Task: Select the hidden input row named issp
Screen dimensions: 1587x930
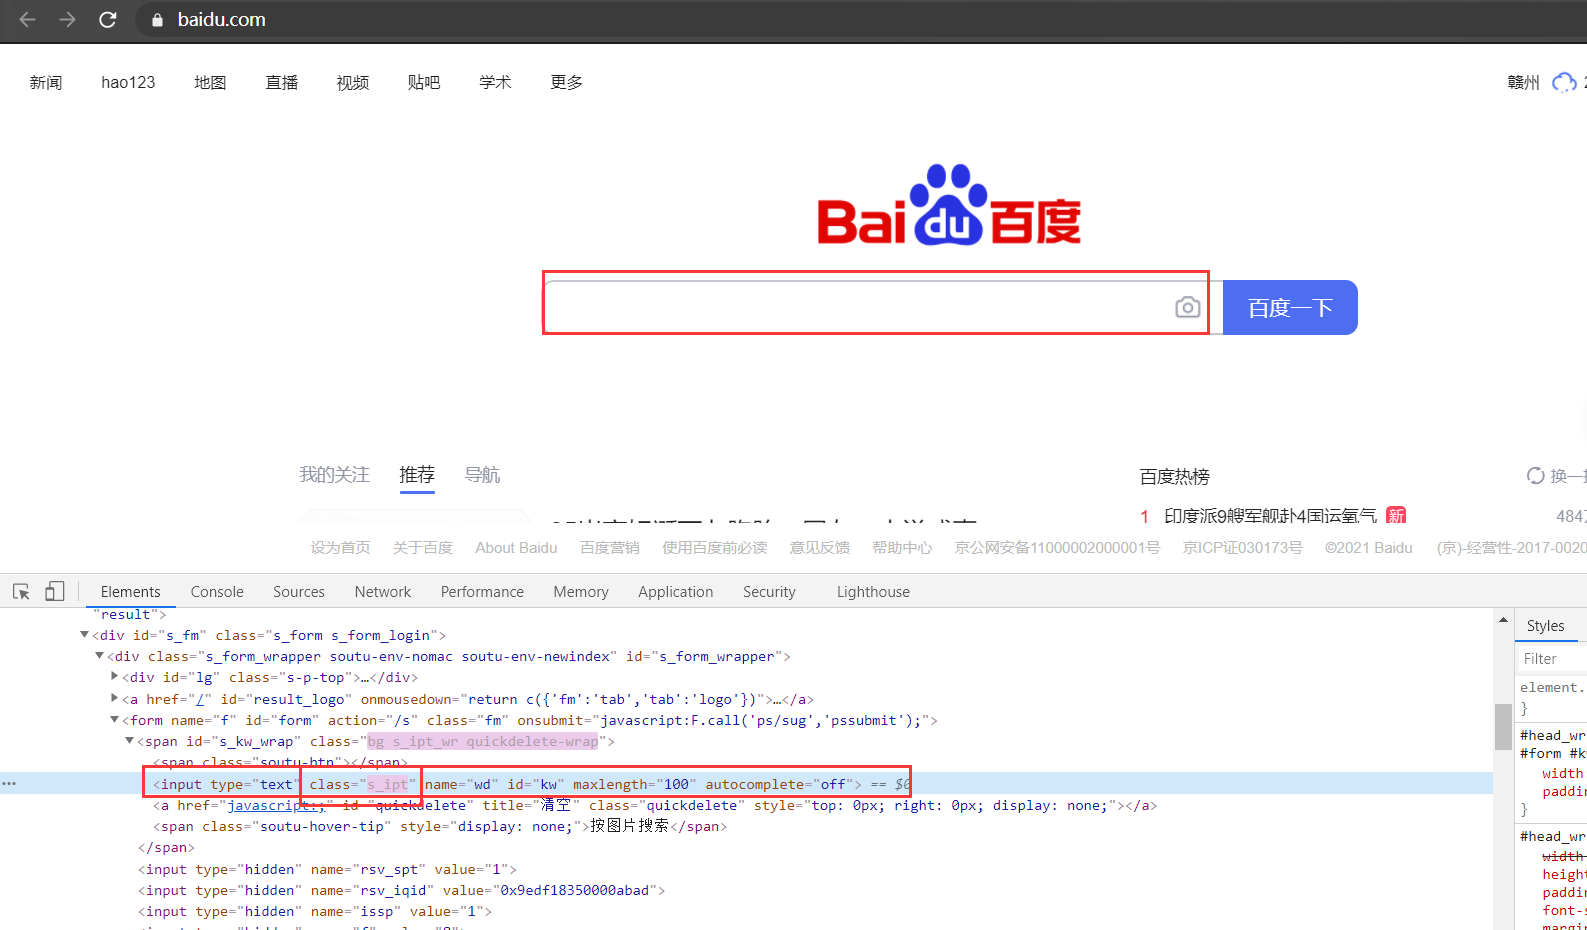Action: (315, 911)
